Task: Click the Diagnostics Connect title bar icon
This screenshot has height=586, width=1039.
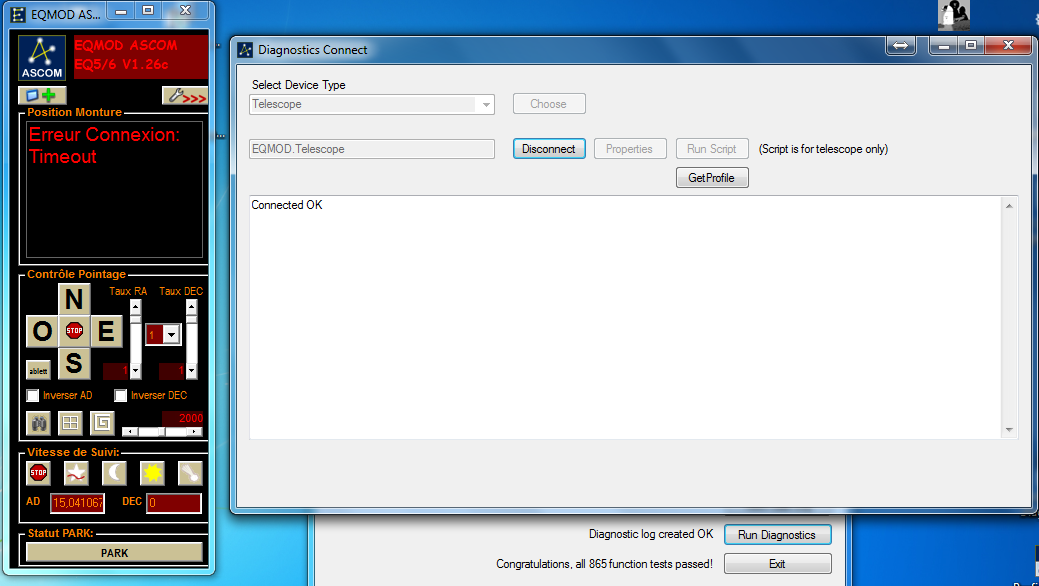Action: (x=245, y=50)
